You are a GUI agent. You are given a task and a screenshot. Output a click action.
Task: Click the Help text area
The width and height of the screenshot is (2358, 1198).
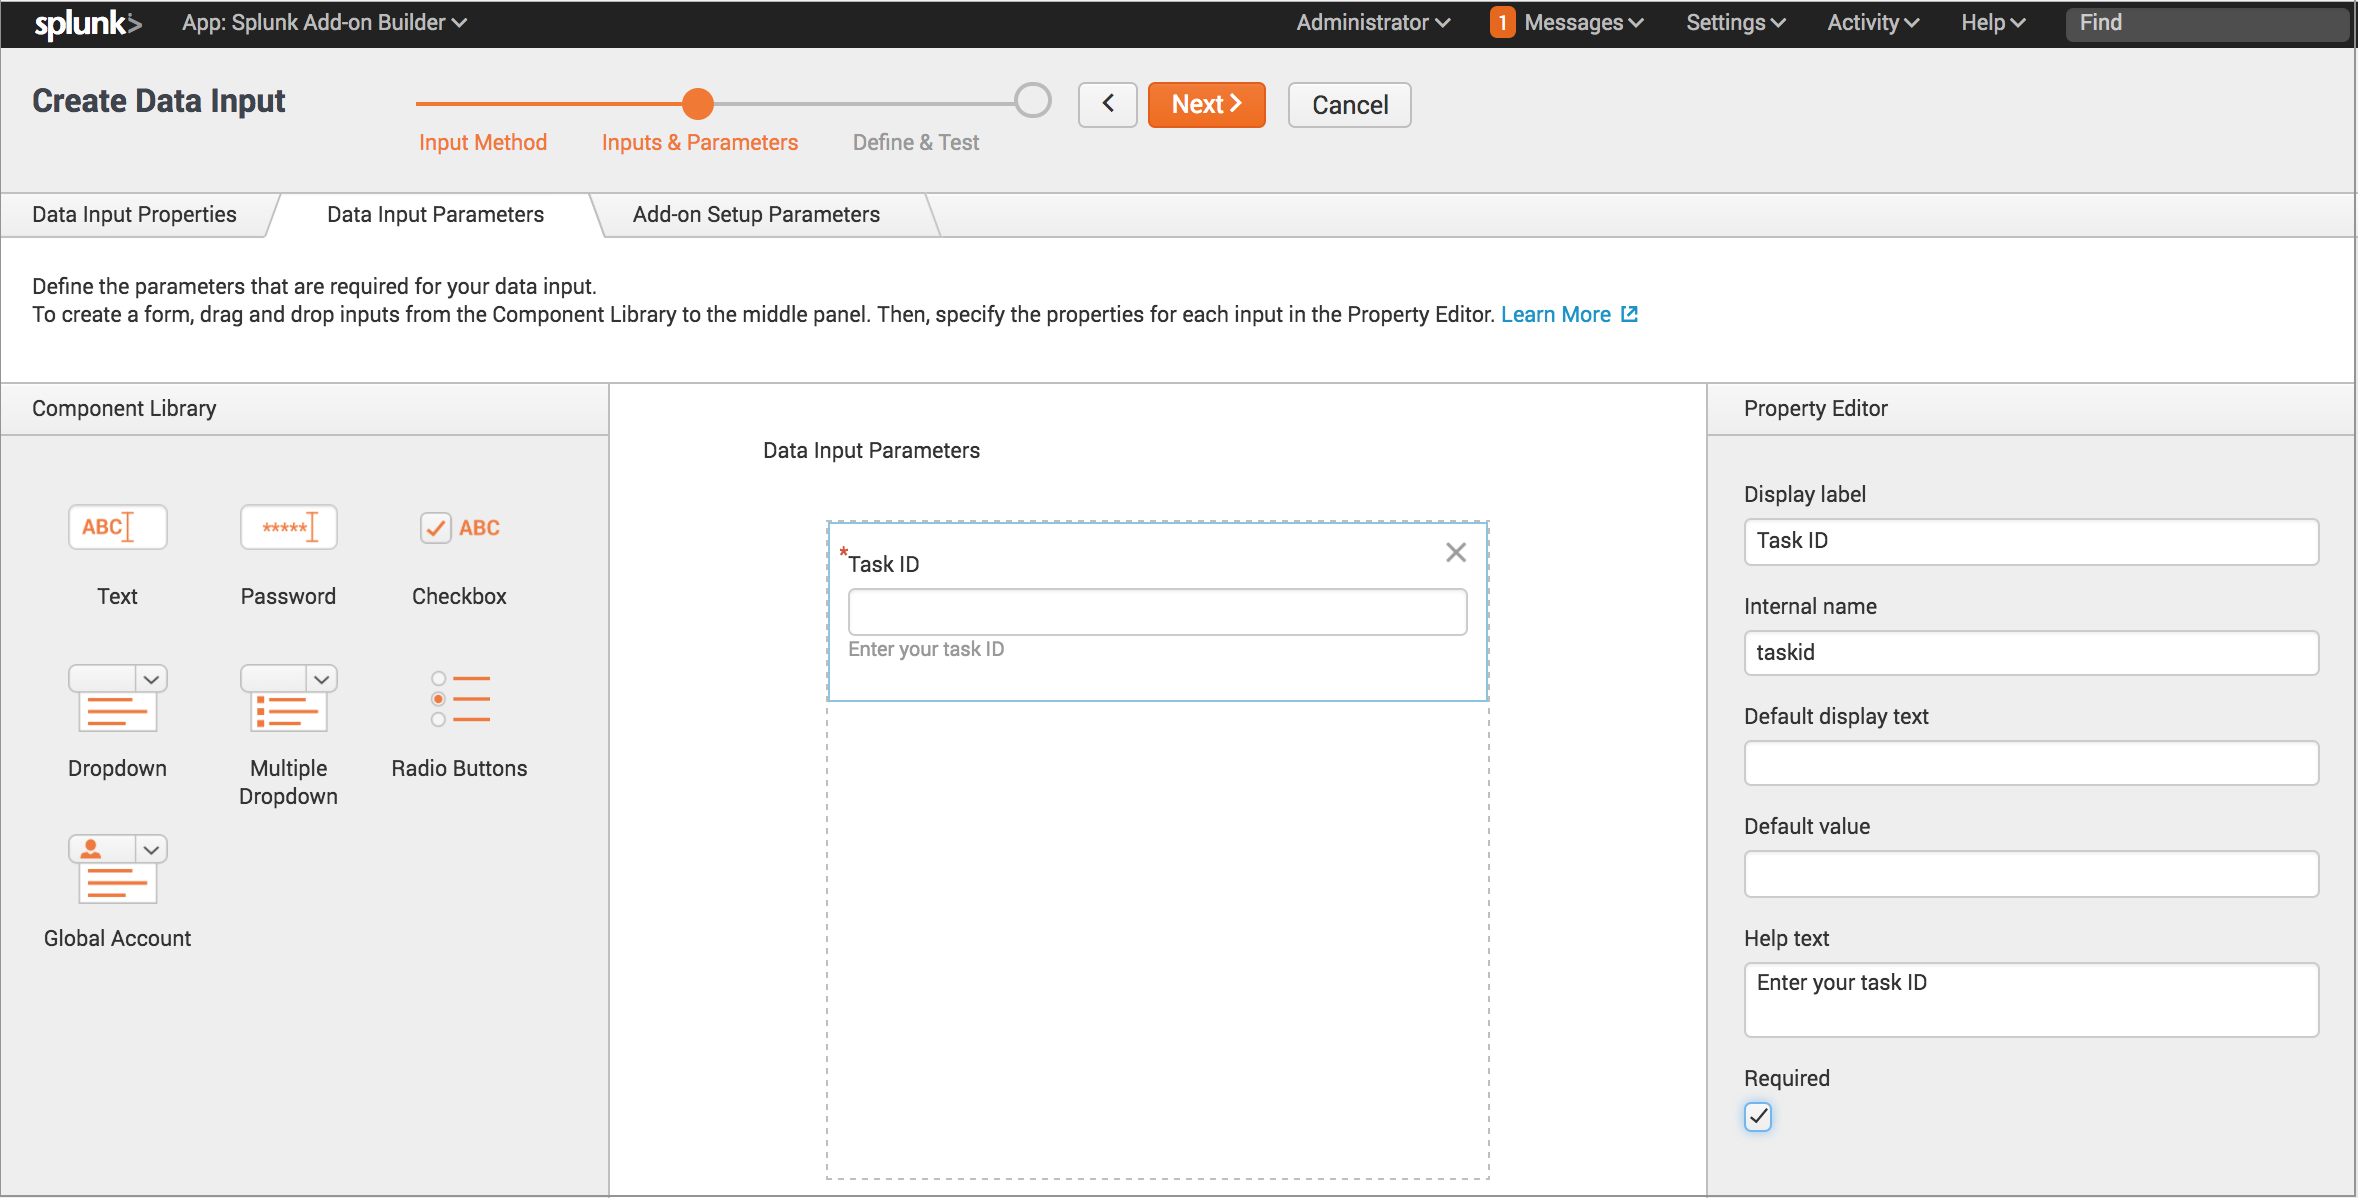coord(2031,999)
